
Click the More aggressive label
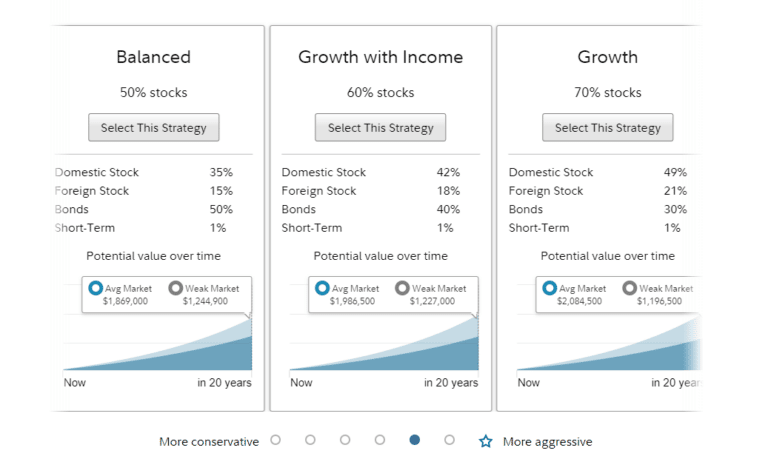tap(547, 442)
